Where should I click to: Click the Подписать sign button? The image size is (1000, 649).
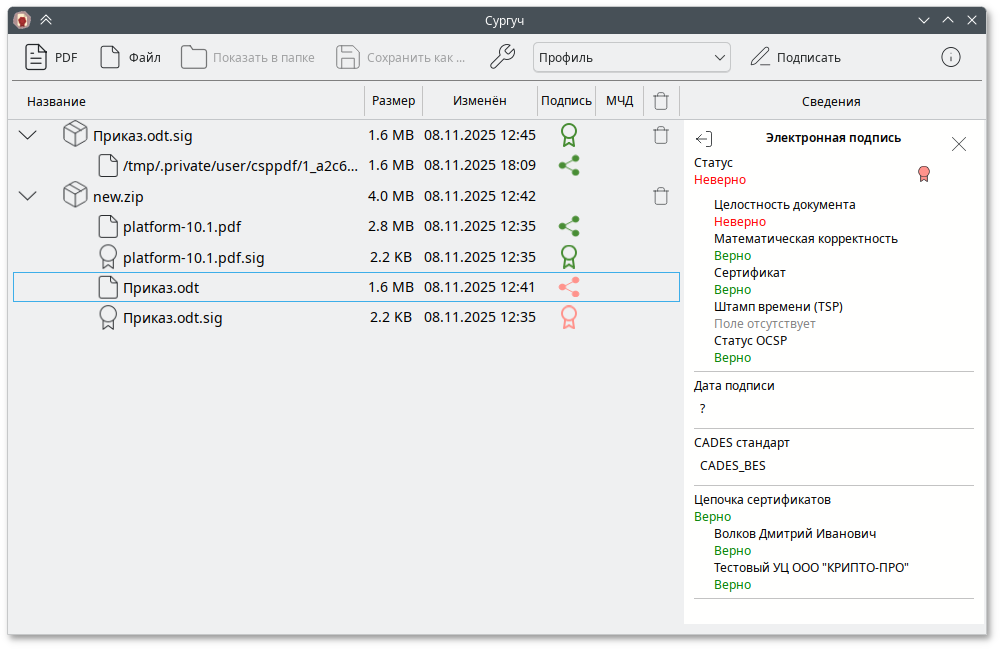coord(795,57)
